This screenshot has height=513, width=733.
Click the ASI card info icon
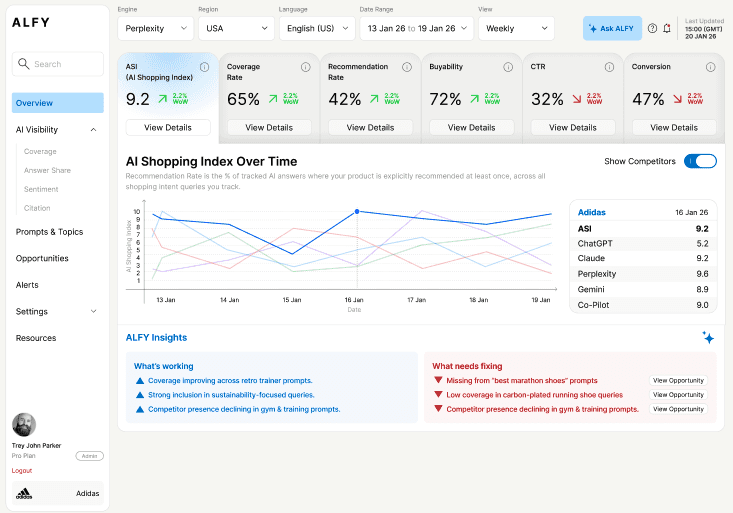(x=204, y=67)
